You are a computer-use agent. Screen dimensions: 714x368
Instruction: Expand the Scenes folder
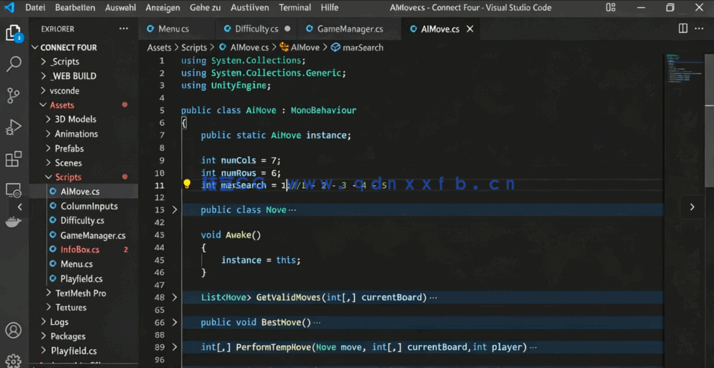pos(83,163)
